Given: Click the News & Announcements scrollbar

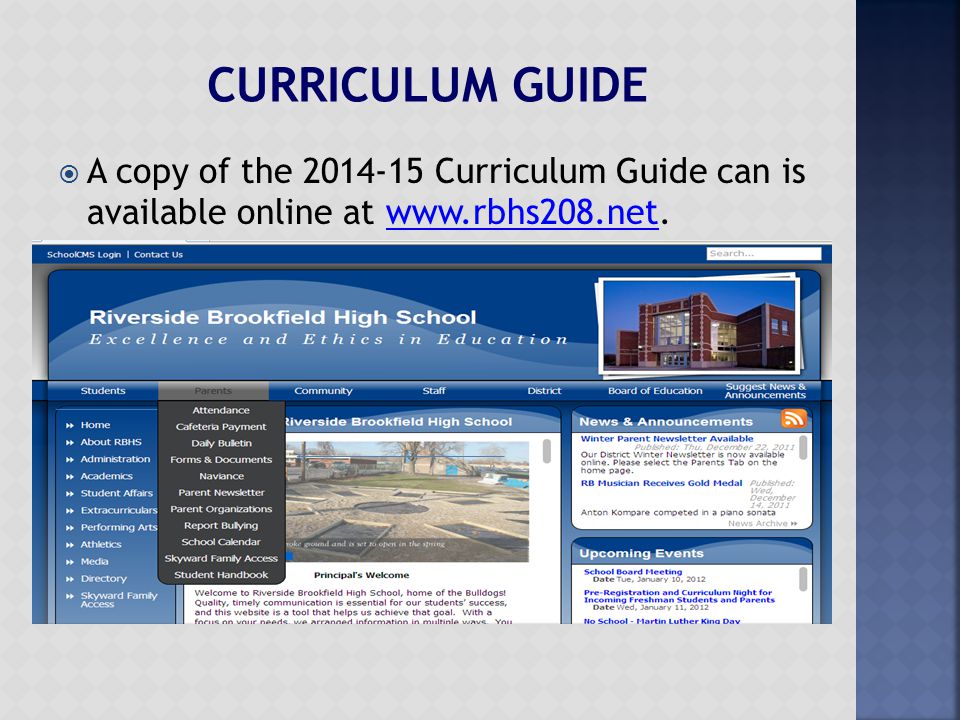Looking at the screenshot, I should coord(803,448).
